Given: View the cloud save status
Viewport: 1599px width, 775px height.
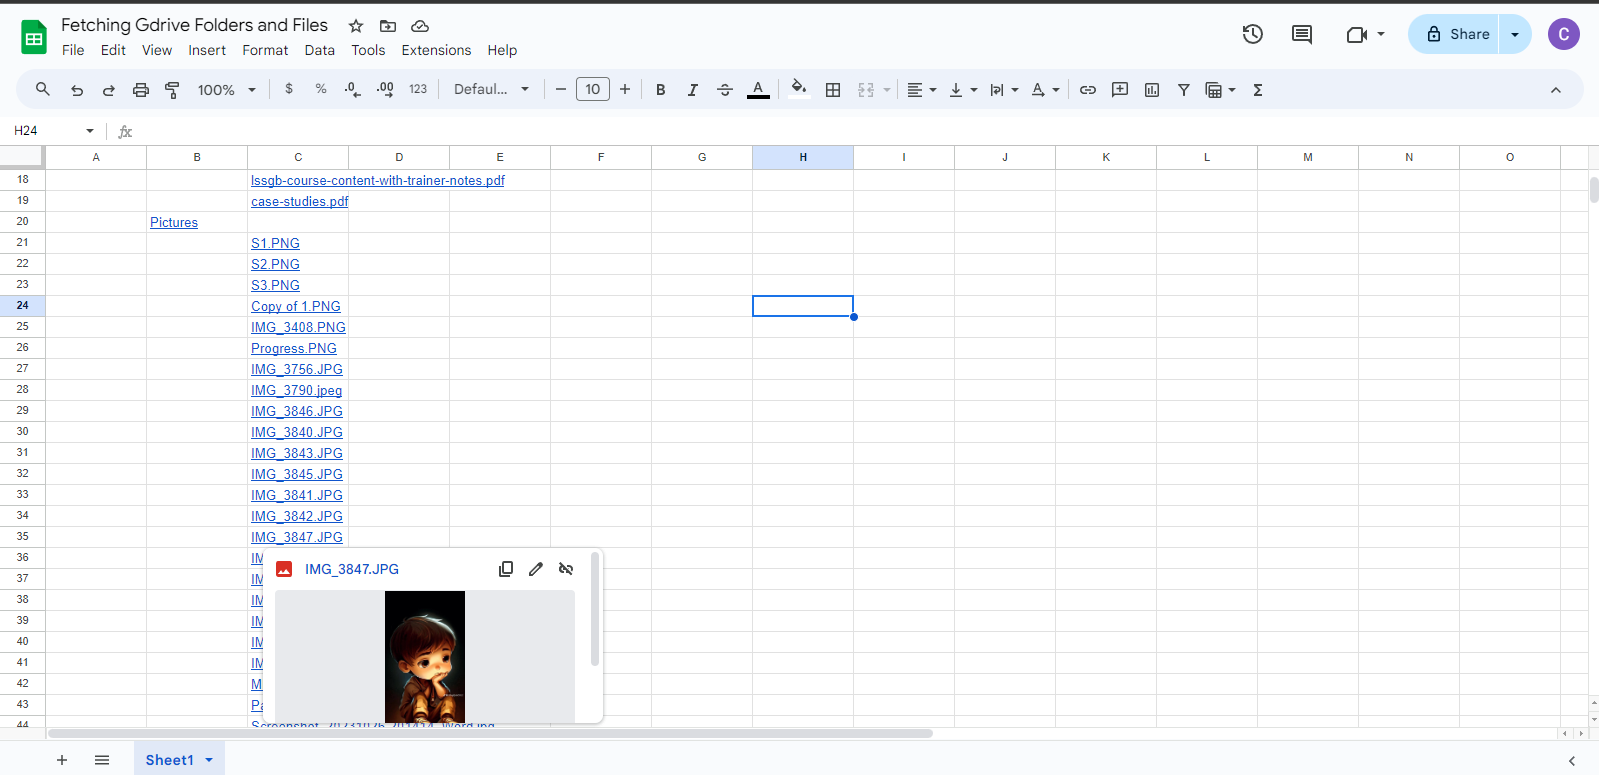Looking at the screenshot, I should 420,26.
